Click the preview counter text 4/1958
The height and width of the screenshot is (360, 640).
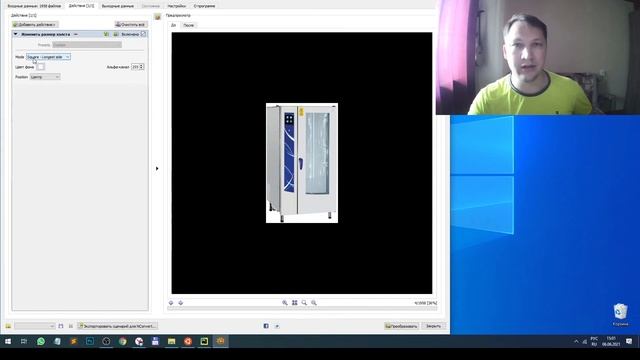[425, 303]
